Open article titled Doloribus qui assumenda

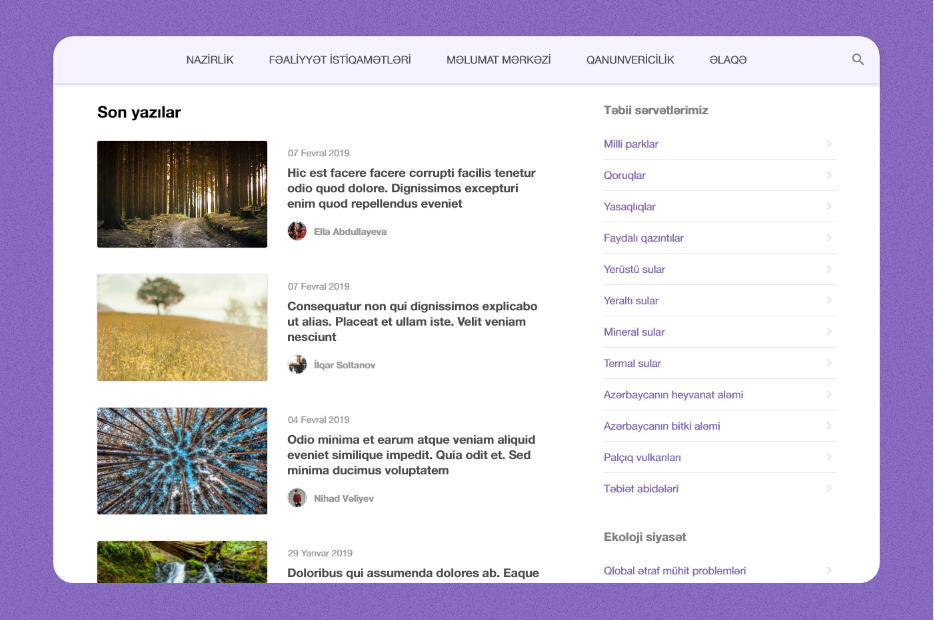pyautogui.click(x=413, y=573)
